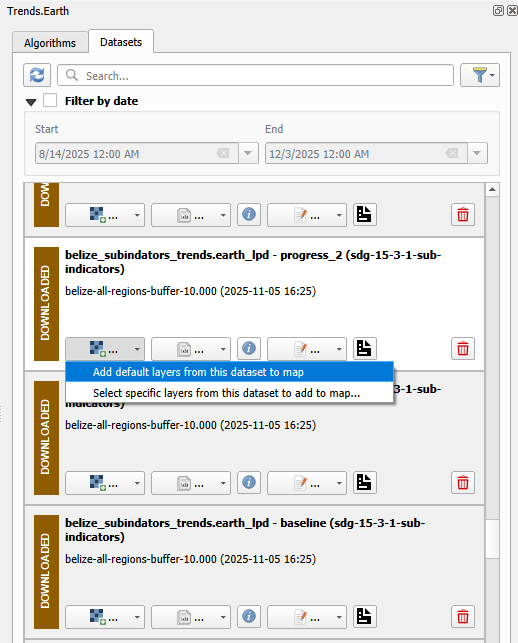Open dataset folder icon in dataset below progress_2

365,483
